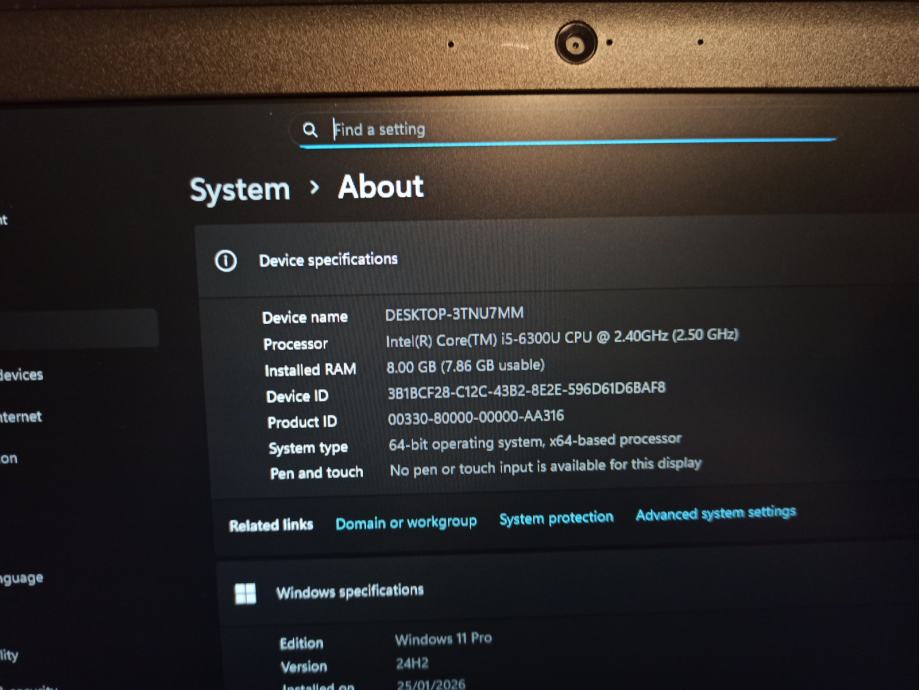Click the Processor label
919x690 pixels.
[x=295, y=344]
